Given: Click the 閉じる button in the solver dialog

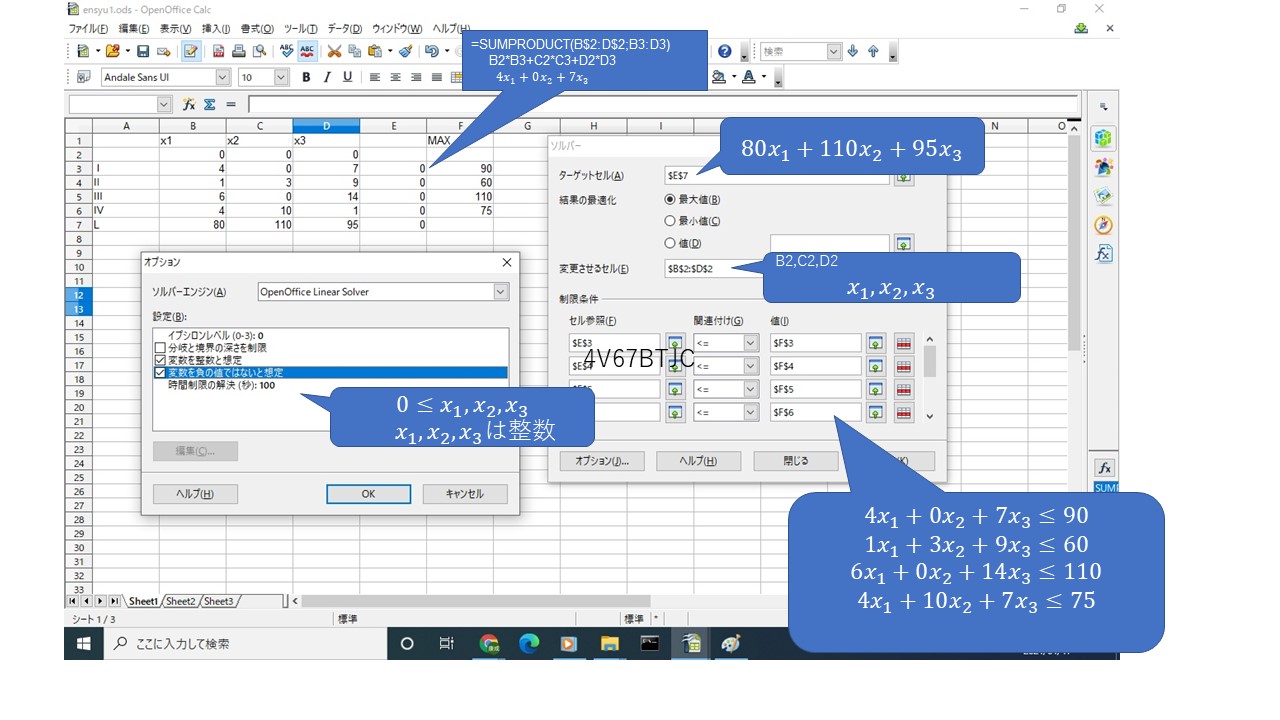Looking at the screenshot, I should click(x=795, y=461).
